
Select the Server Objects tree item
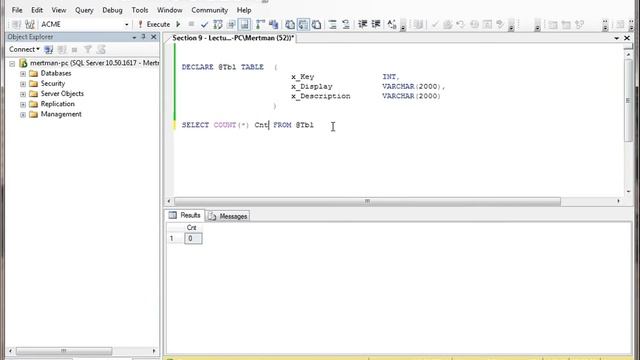coord(62,94)
